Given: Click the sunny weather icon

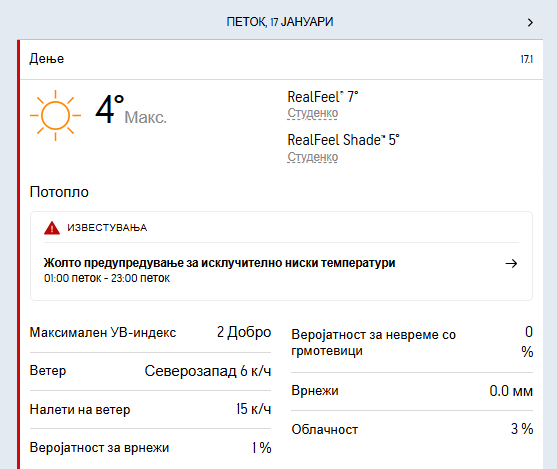Looking at the screenshot, I should (55, 115).
